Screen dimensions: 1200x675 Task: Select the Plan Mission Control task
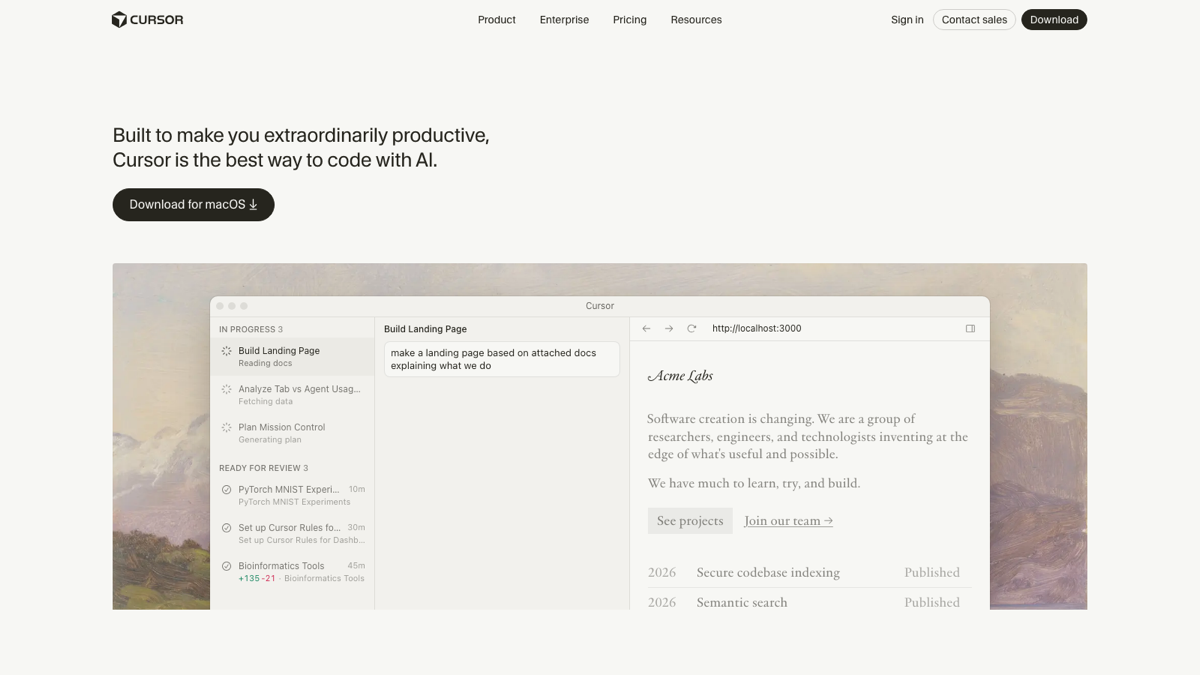pyautogui.click(x=292, y=433)
